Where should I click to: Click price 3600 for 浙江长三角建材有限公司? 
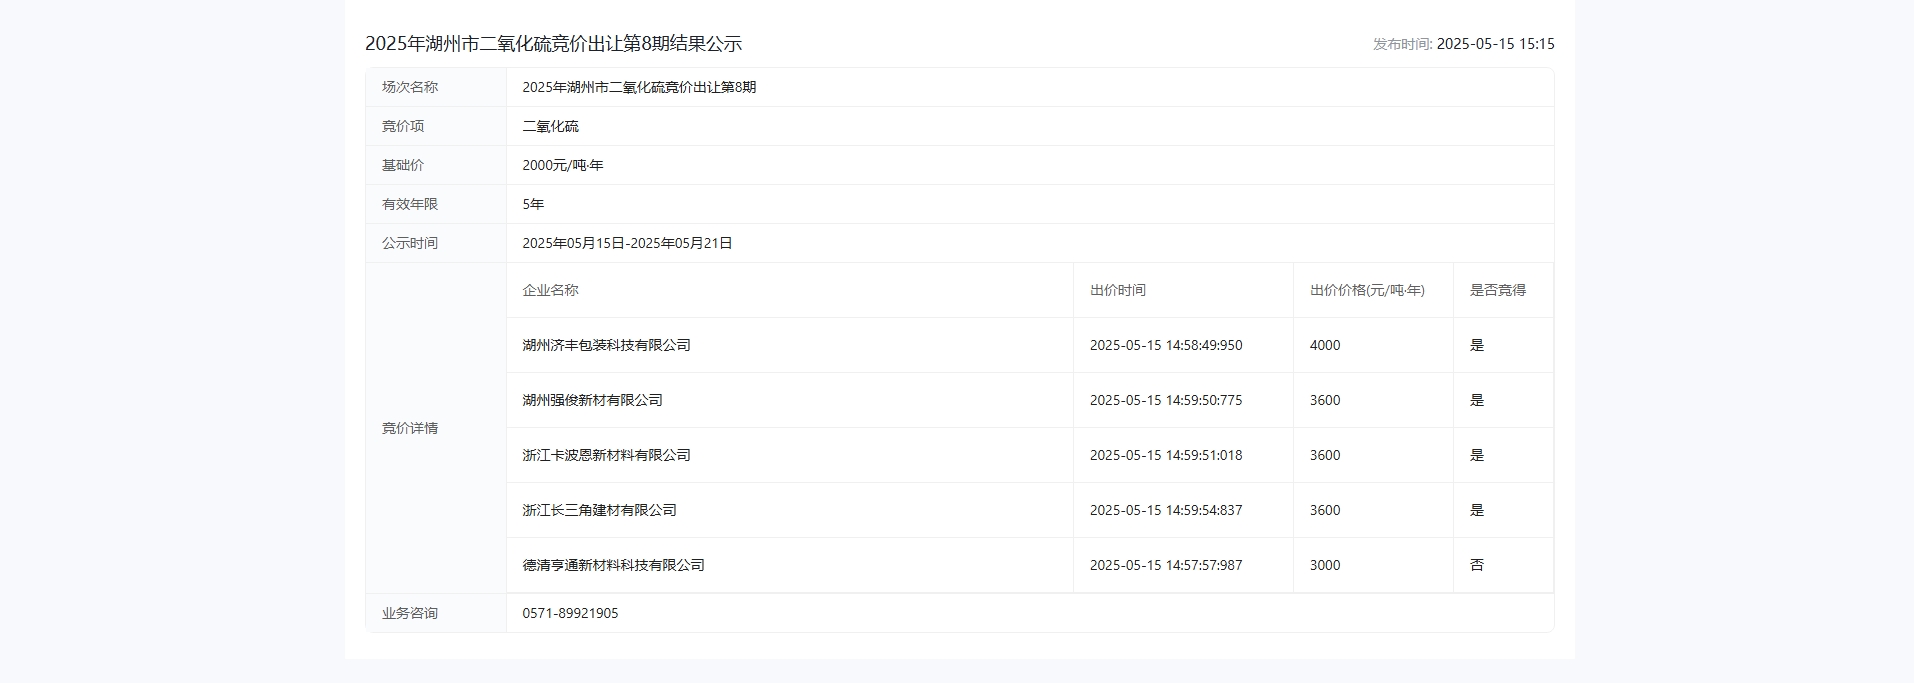[1325, 510]
